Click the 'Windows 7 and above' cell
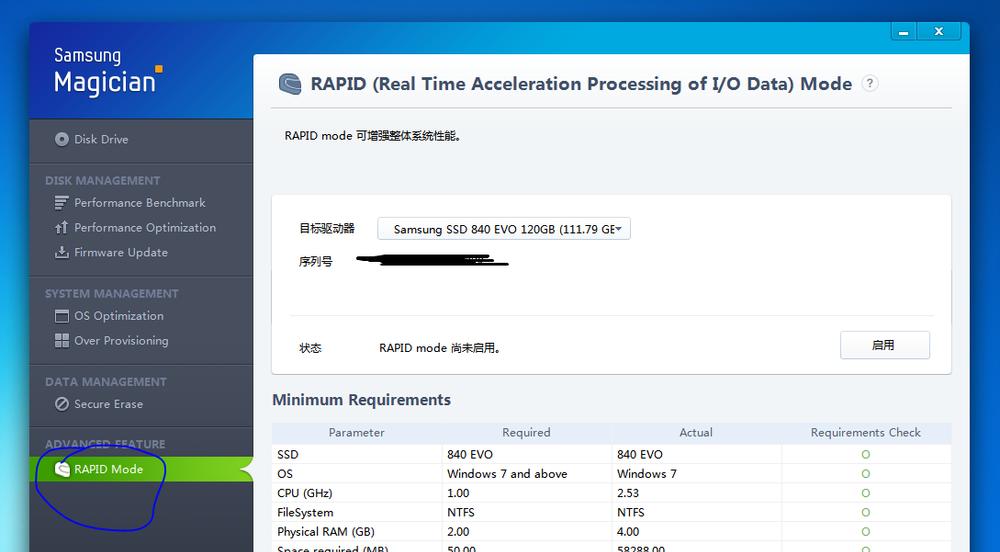The width and height of the screenshot is (1000, 552). pos(507,474)
